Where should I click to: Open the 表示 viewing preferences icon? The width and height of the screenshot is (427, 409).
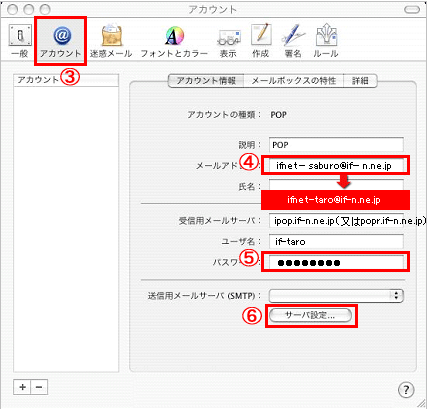tap(229, 41)
